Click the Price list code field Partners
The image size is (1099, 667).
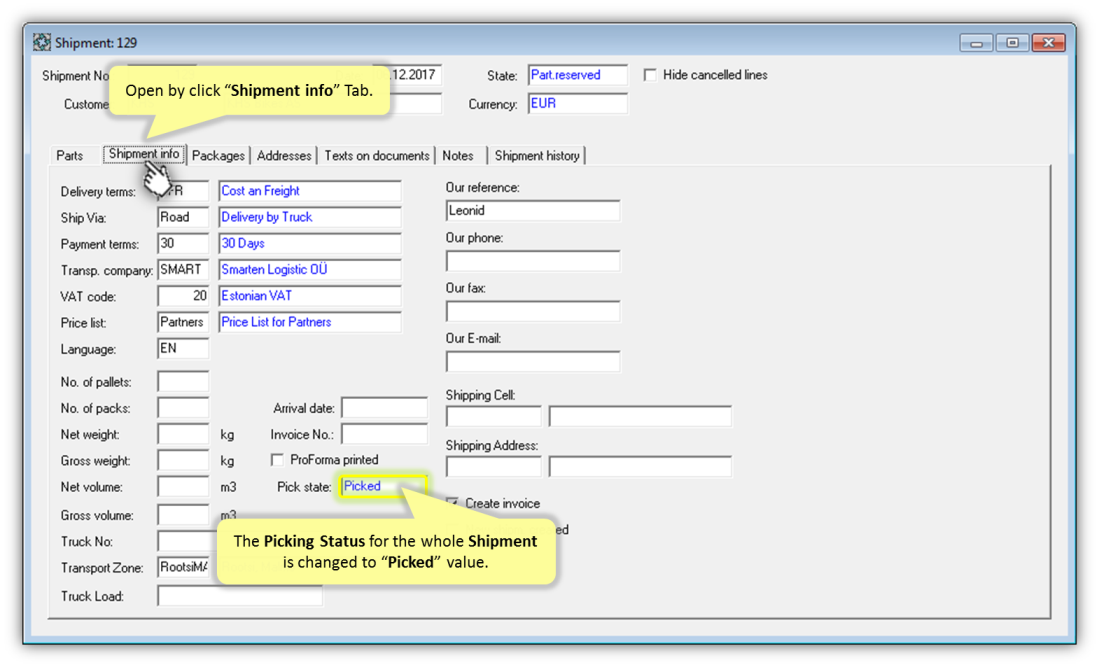click(x=183, y=322)
